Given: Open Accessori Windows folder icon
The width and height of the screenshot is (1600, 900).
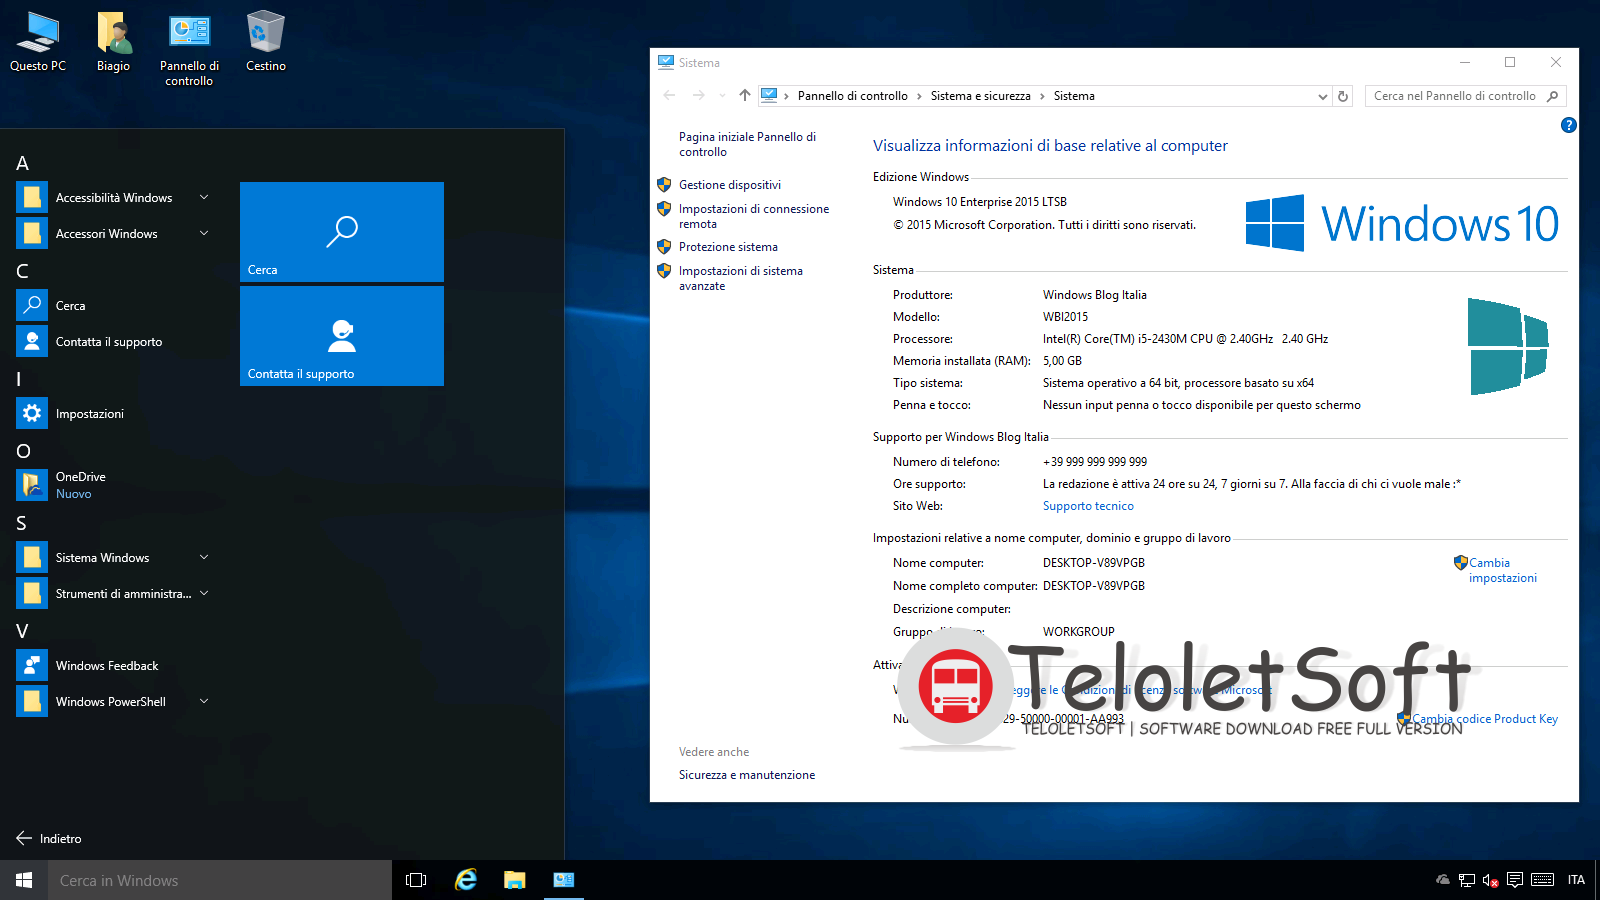Looking at the screenshot, I should click(x=32, y=233).
